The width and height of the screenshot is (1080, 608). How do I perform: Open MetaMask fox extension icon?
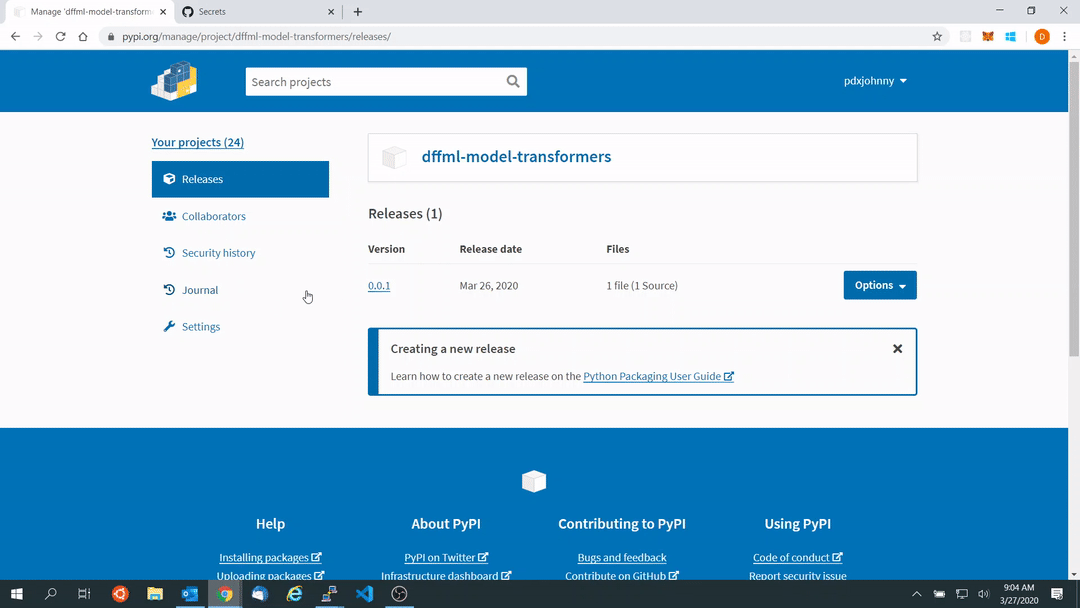988,36
